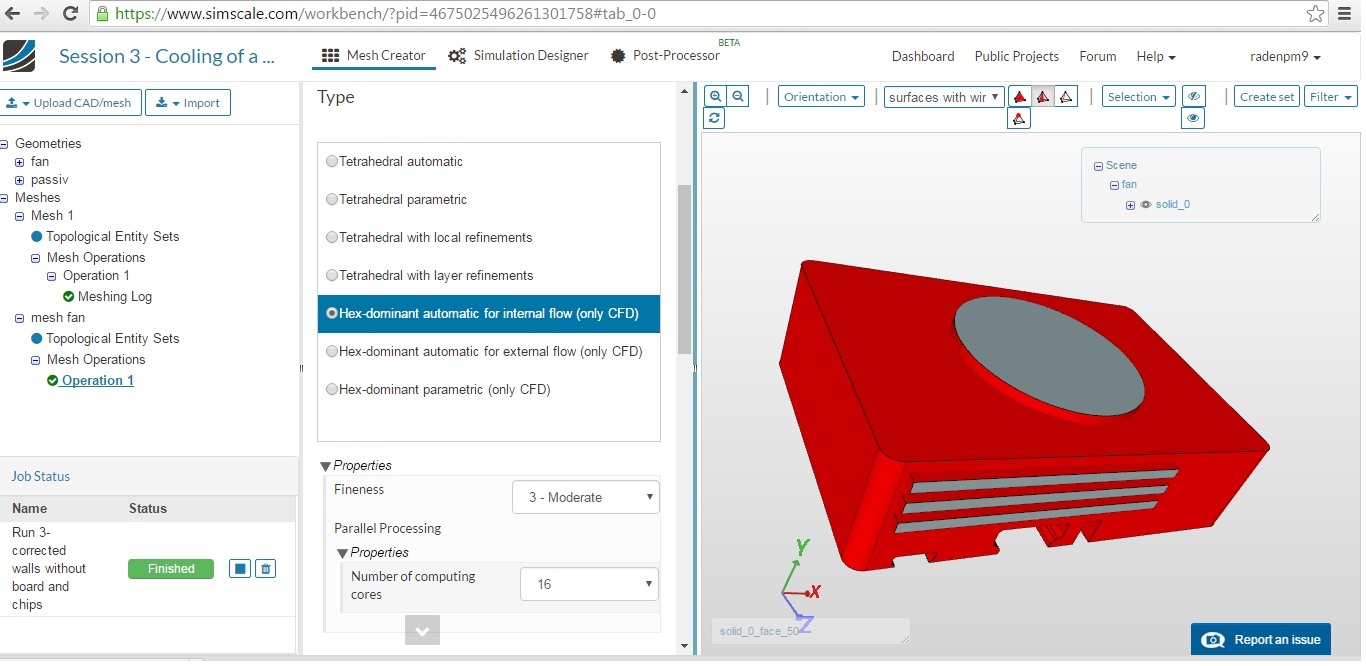This screenshot has height=666, width=1366.
Task: Go to Public Projects
Action: pyautogui.click(x=1016, y=57)
